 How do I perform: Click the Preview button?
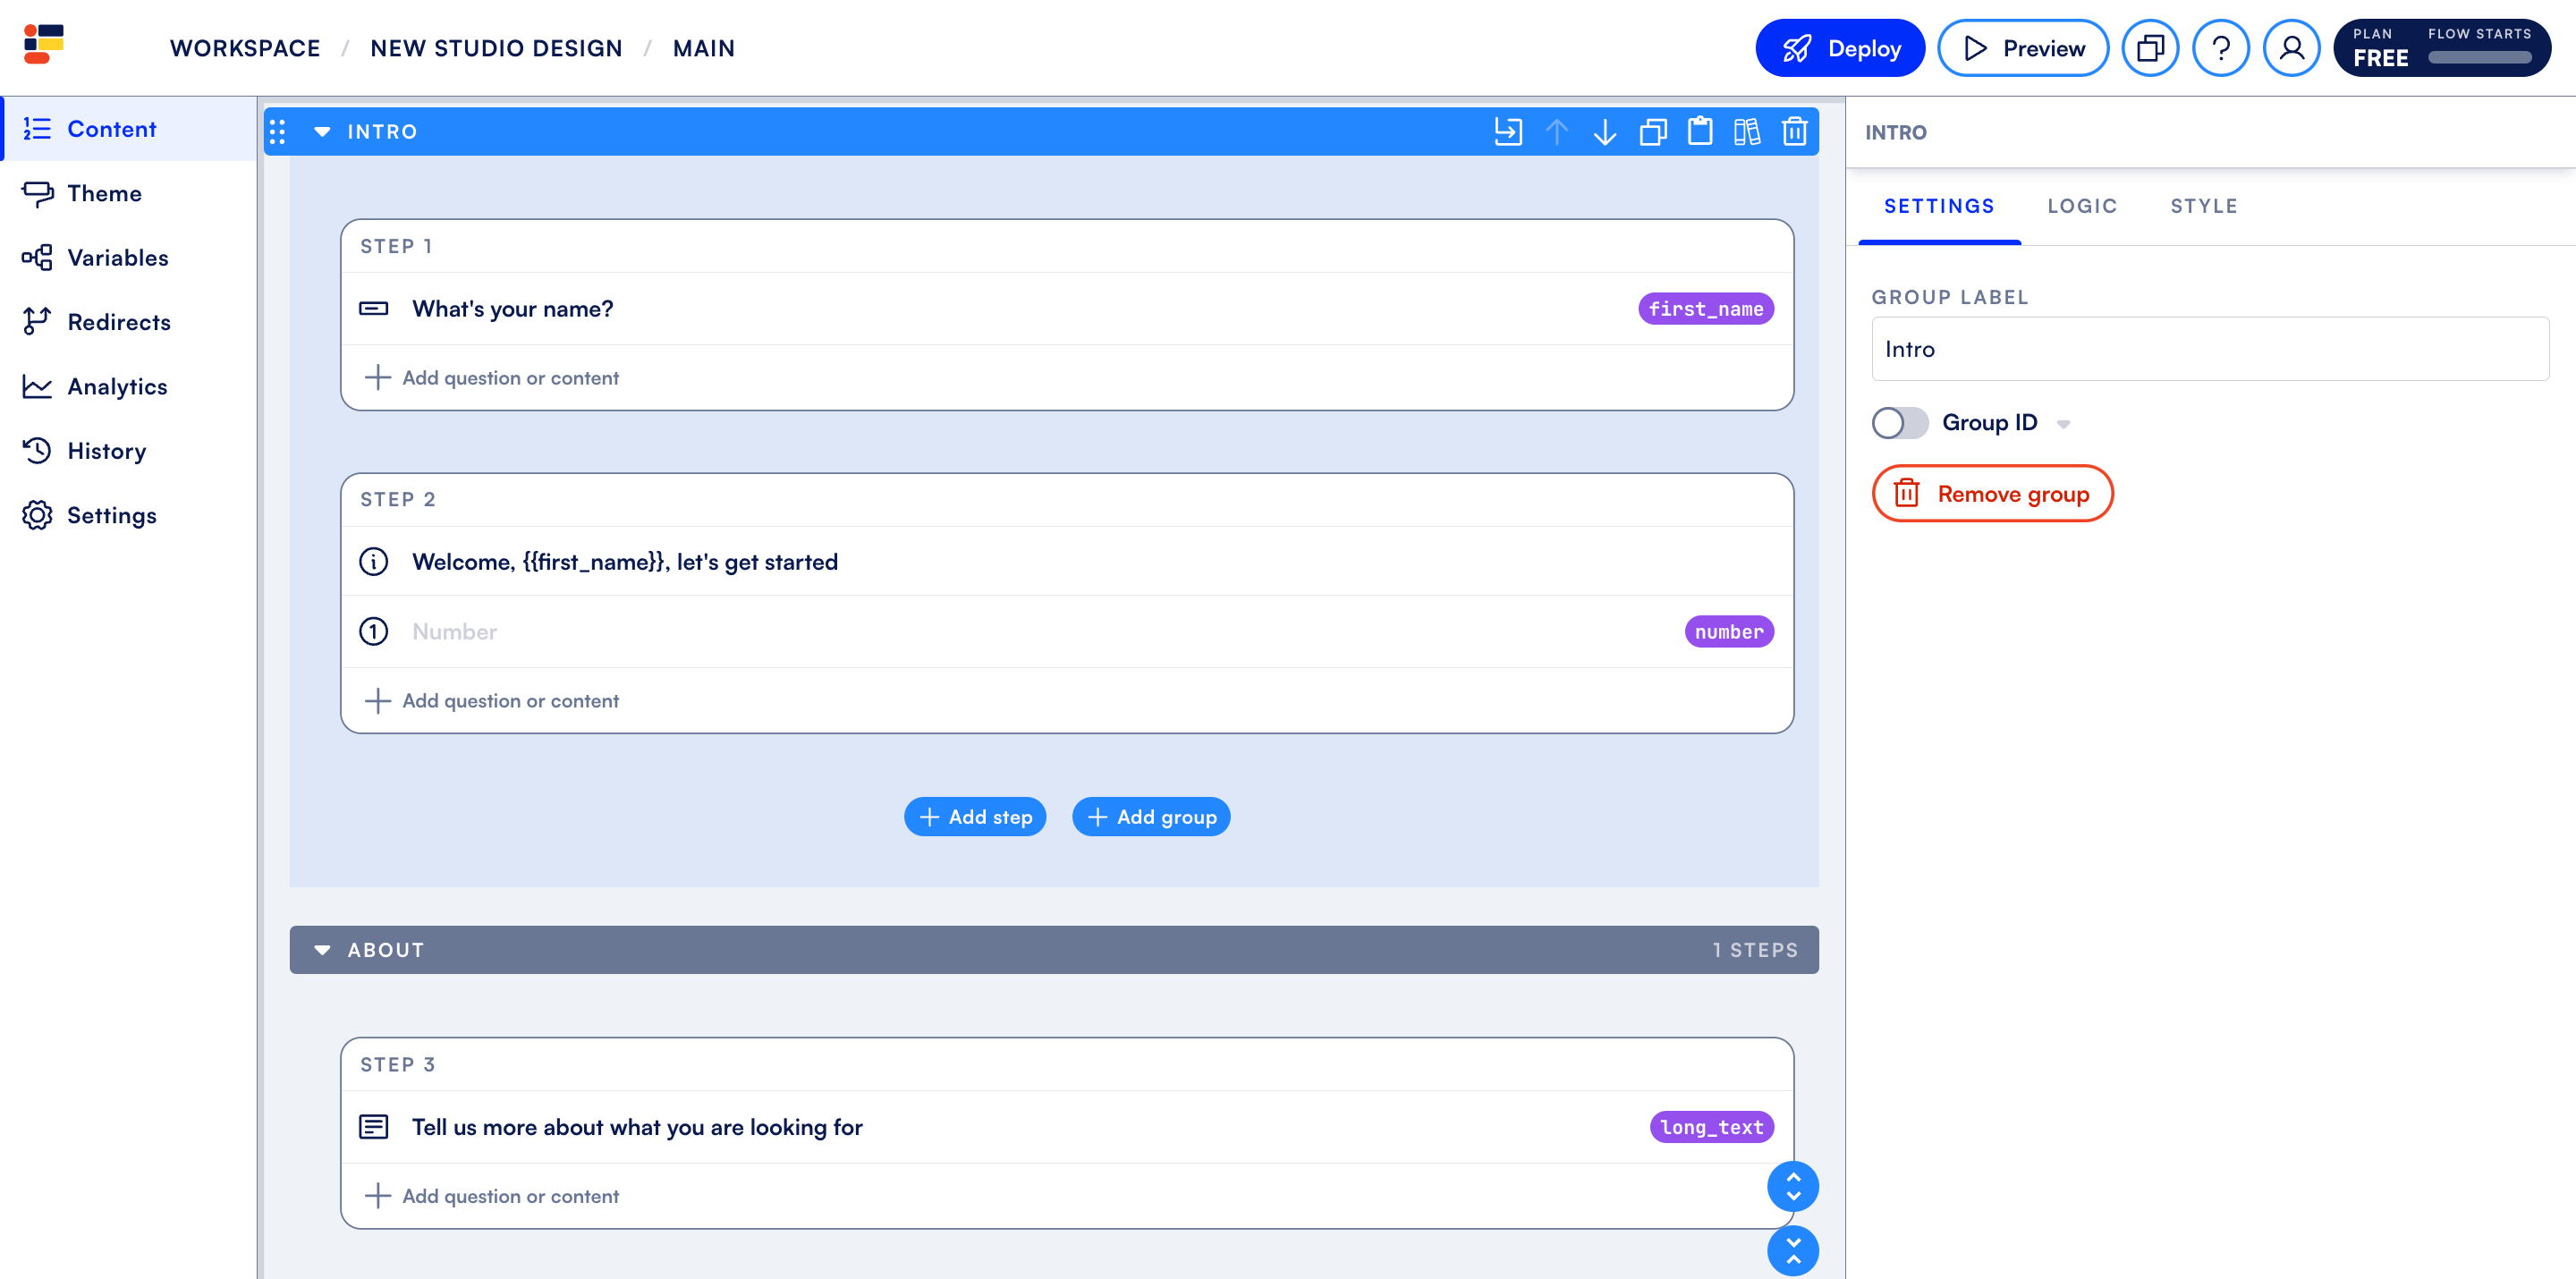click(2023, 48)
